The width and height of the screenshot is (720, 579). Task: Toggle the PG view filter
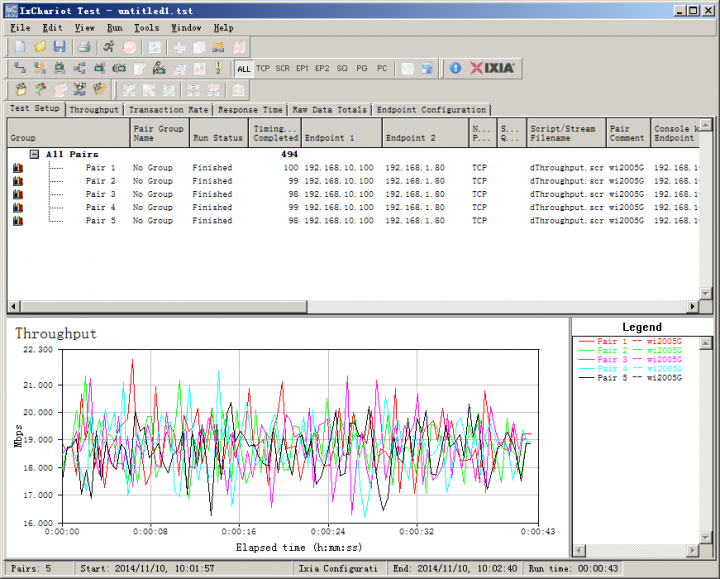click(x=362, y=68)
